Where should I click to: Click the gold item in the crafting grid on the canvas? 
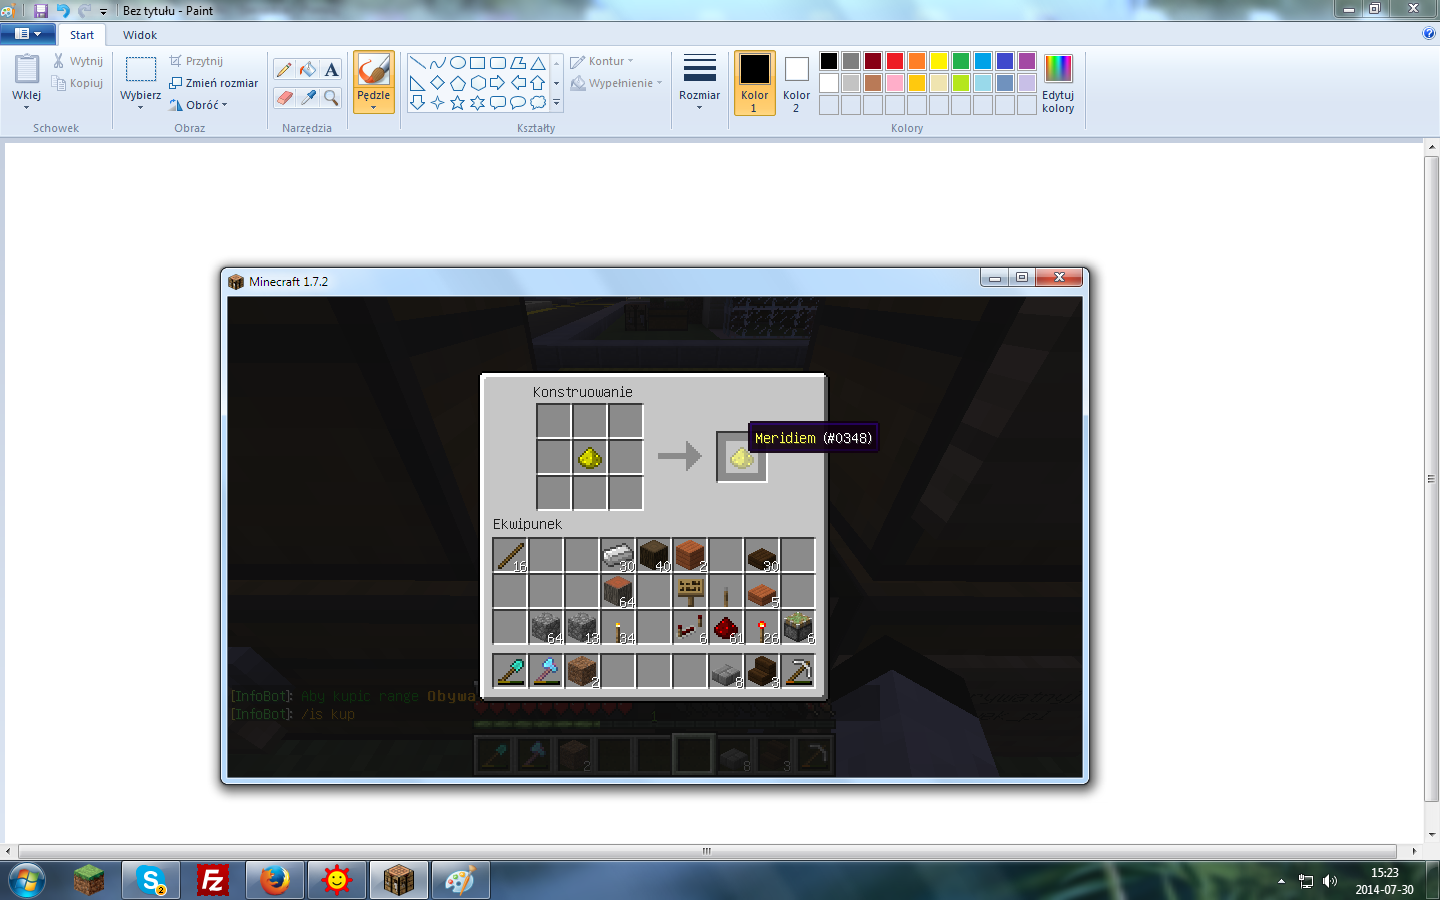[x=590, y=458]
